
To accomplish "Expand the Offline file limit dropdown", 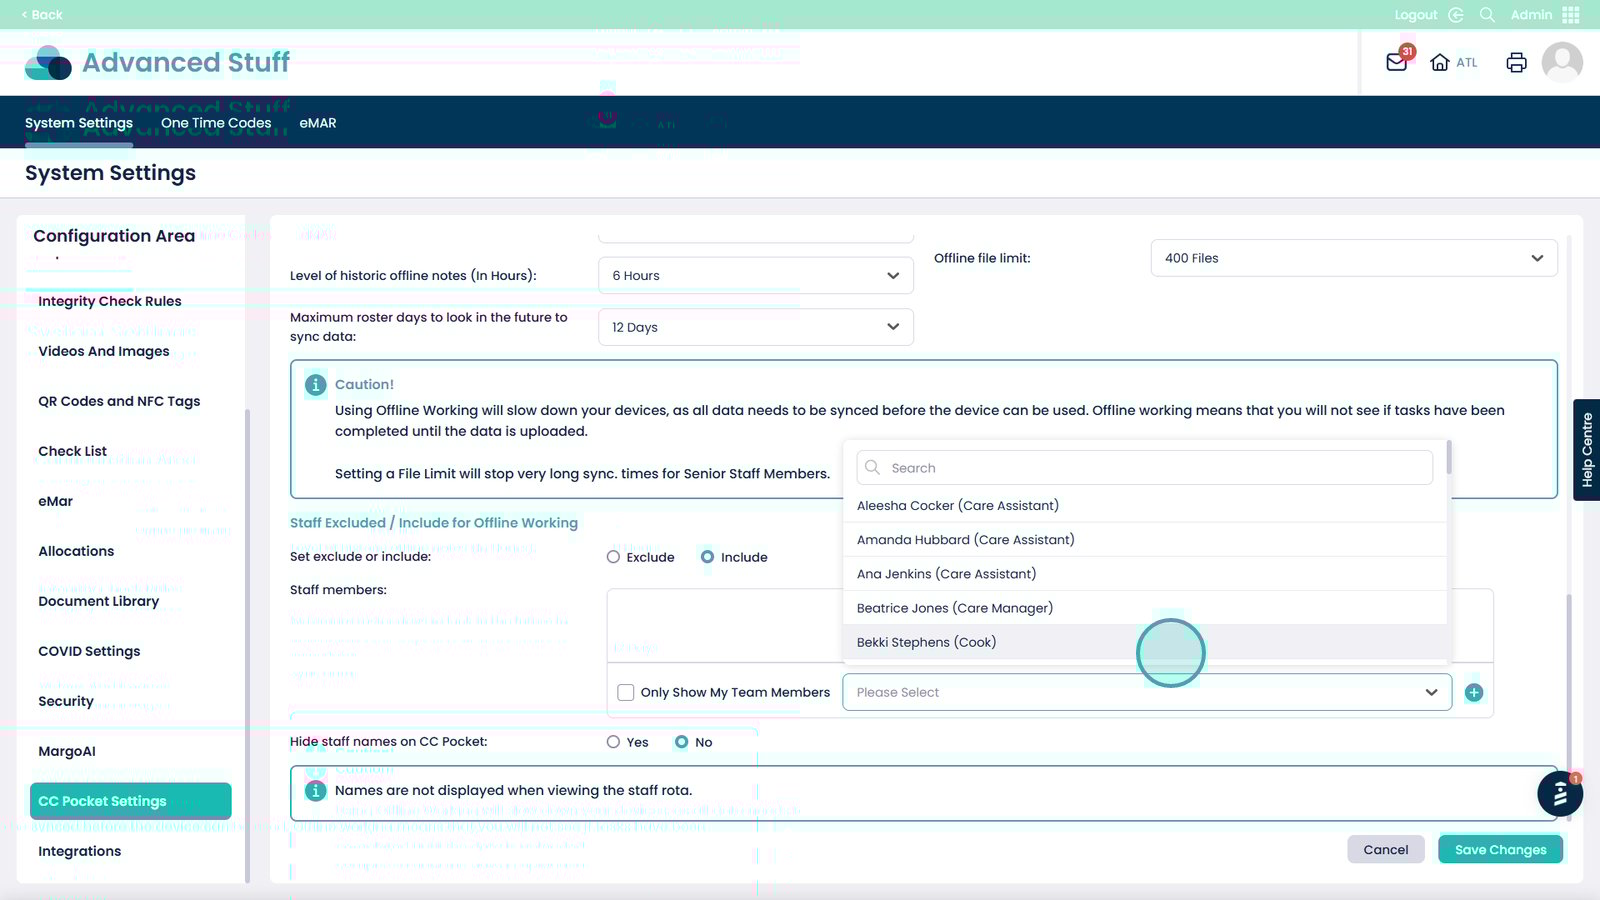I will (1353, 258).
